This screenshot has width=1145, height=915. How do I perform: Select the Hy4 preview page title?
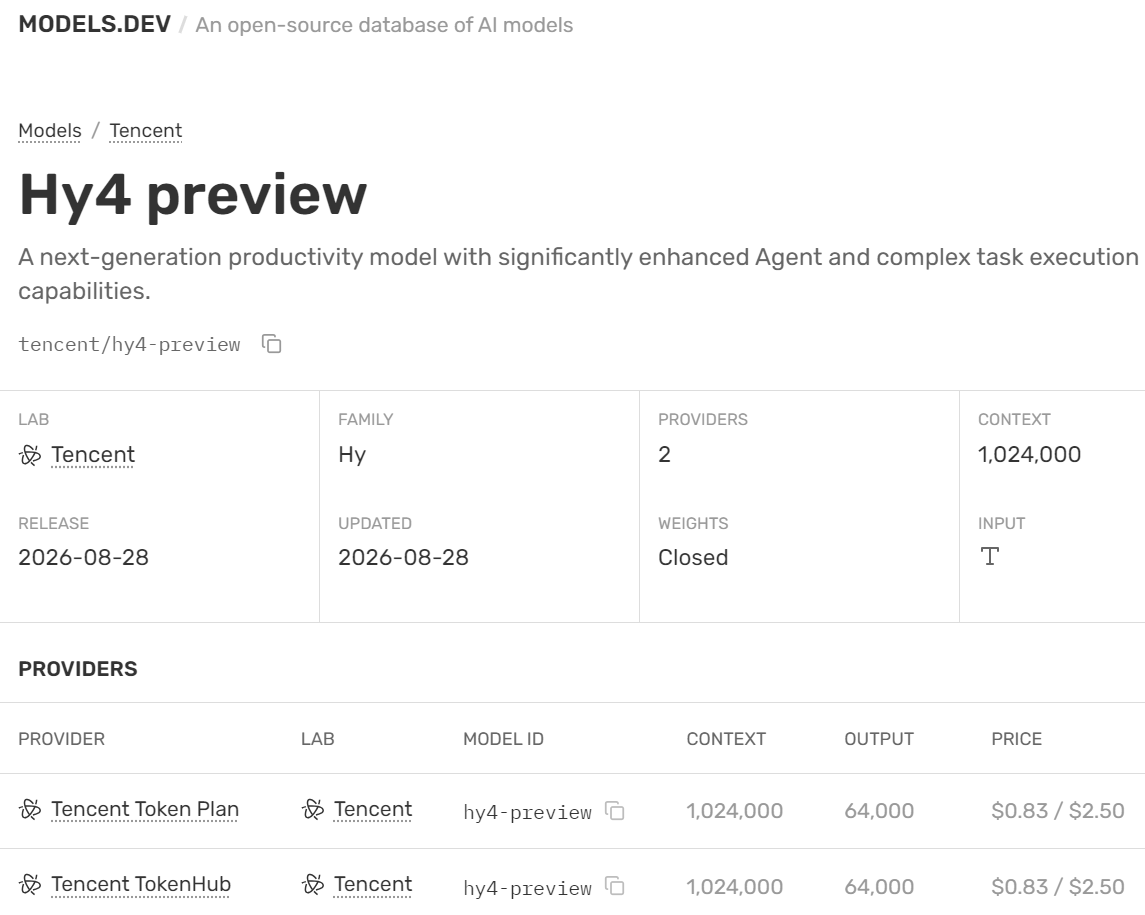pyautogui.click(x=193, y=195)
